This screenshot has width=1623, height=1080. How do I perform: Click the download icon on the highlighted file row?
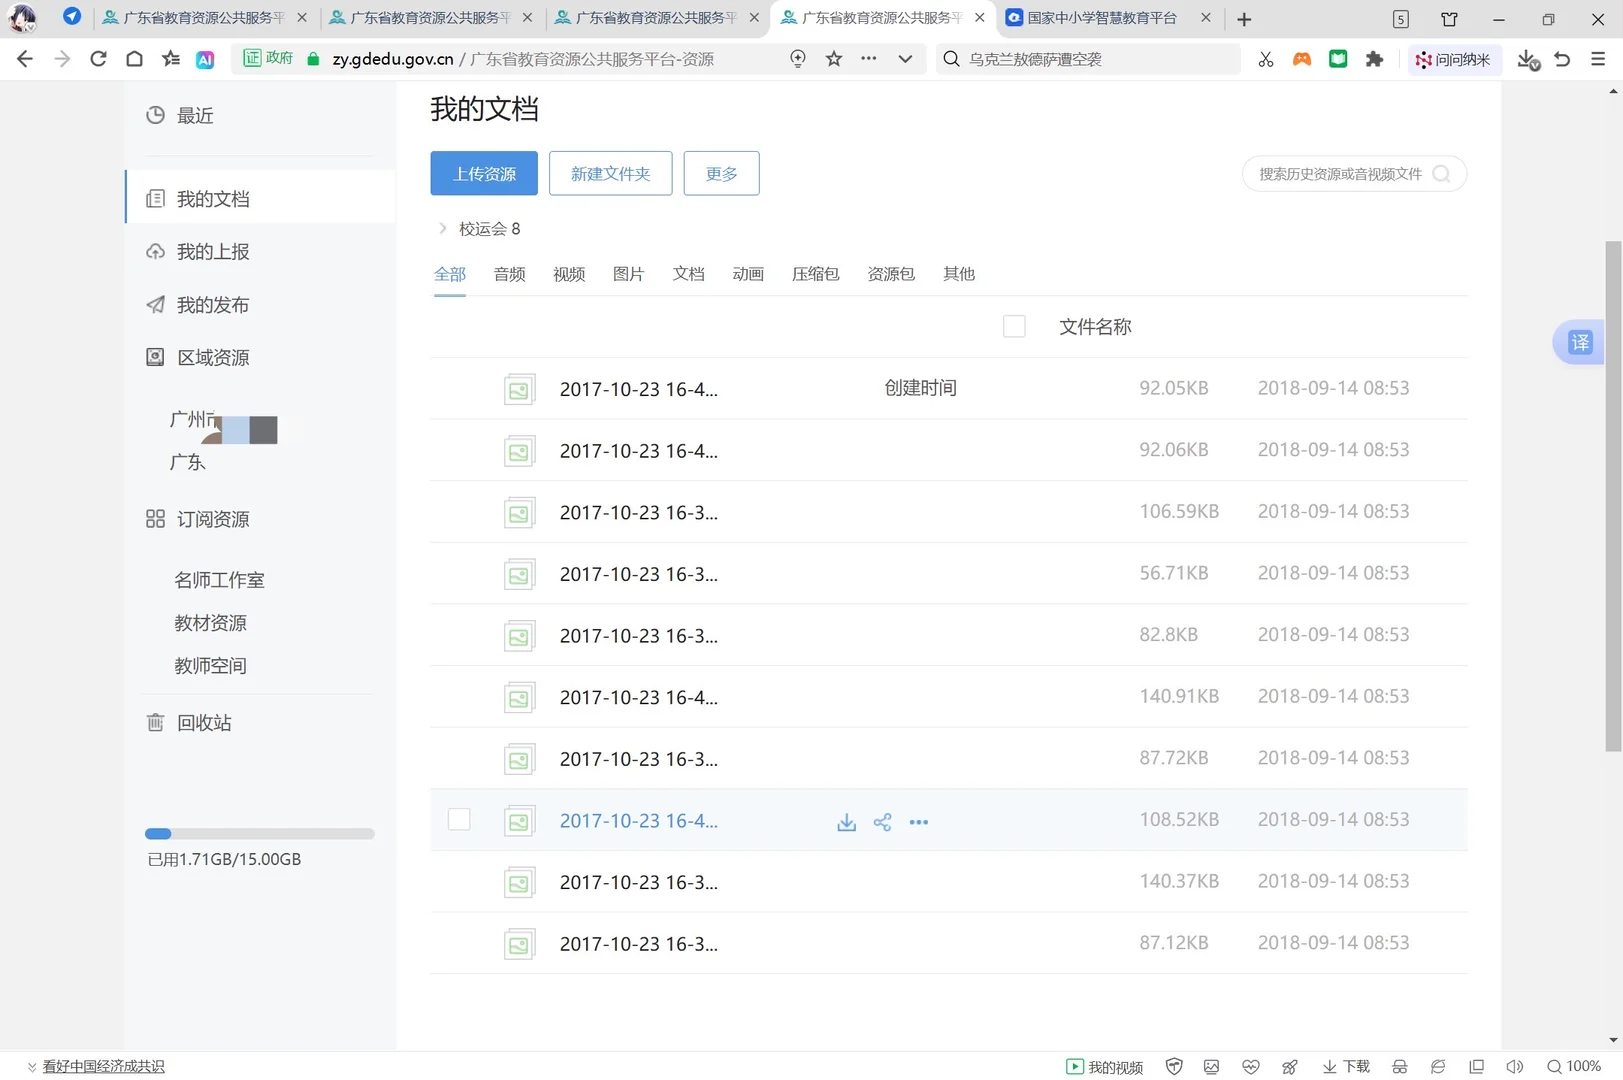point(846,821)
